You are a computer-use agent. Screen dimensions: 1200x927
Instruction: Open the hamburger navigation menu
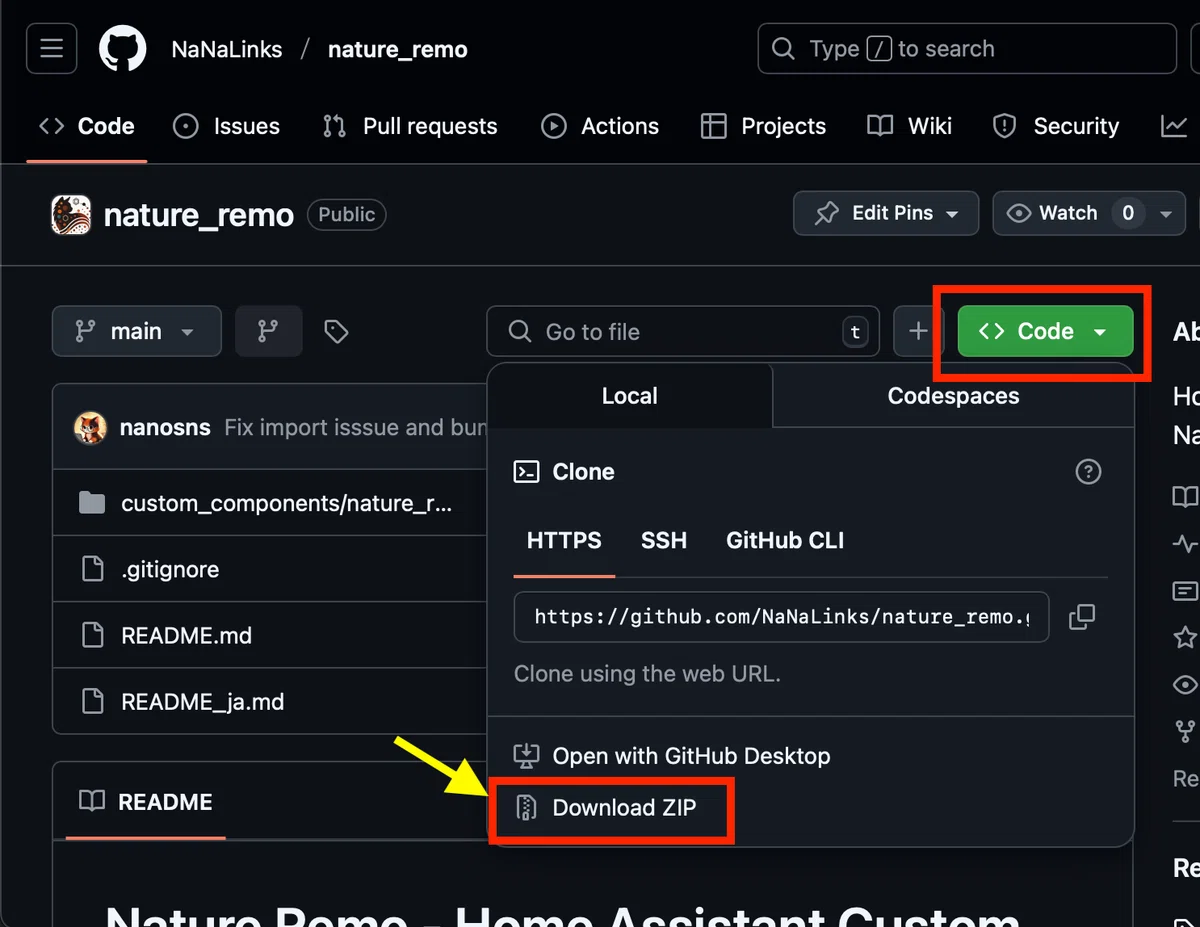[52, 49]
